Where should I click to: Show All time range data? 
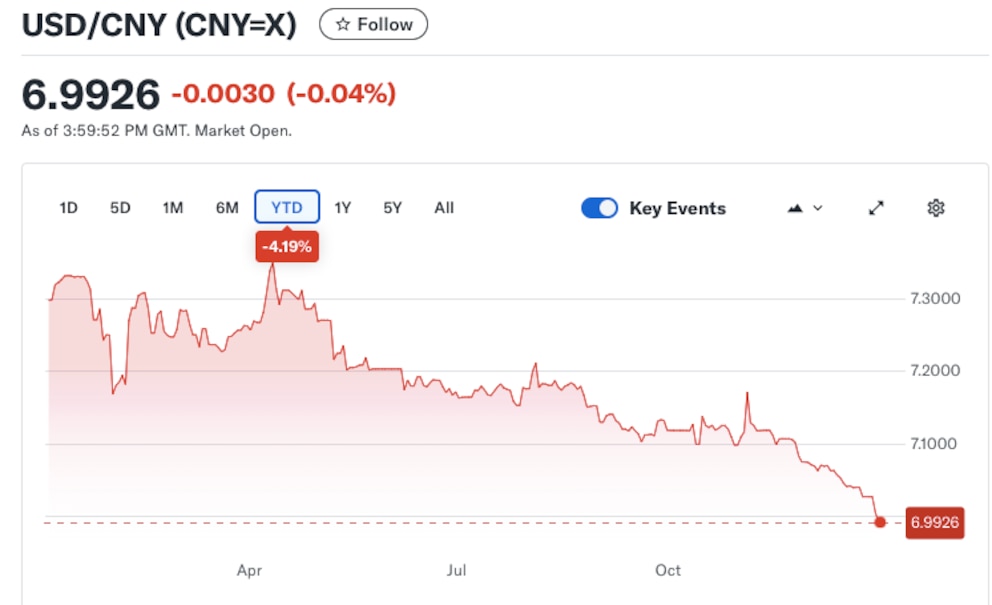click(444, 208)
